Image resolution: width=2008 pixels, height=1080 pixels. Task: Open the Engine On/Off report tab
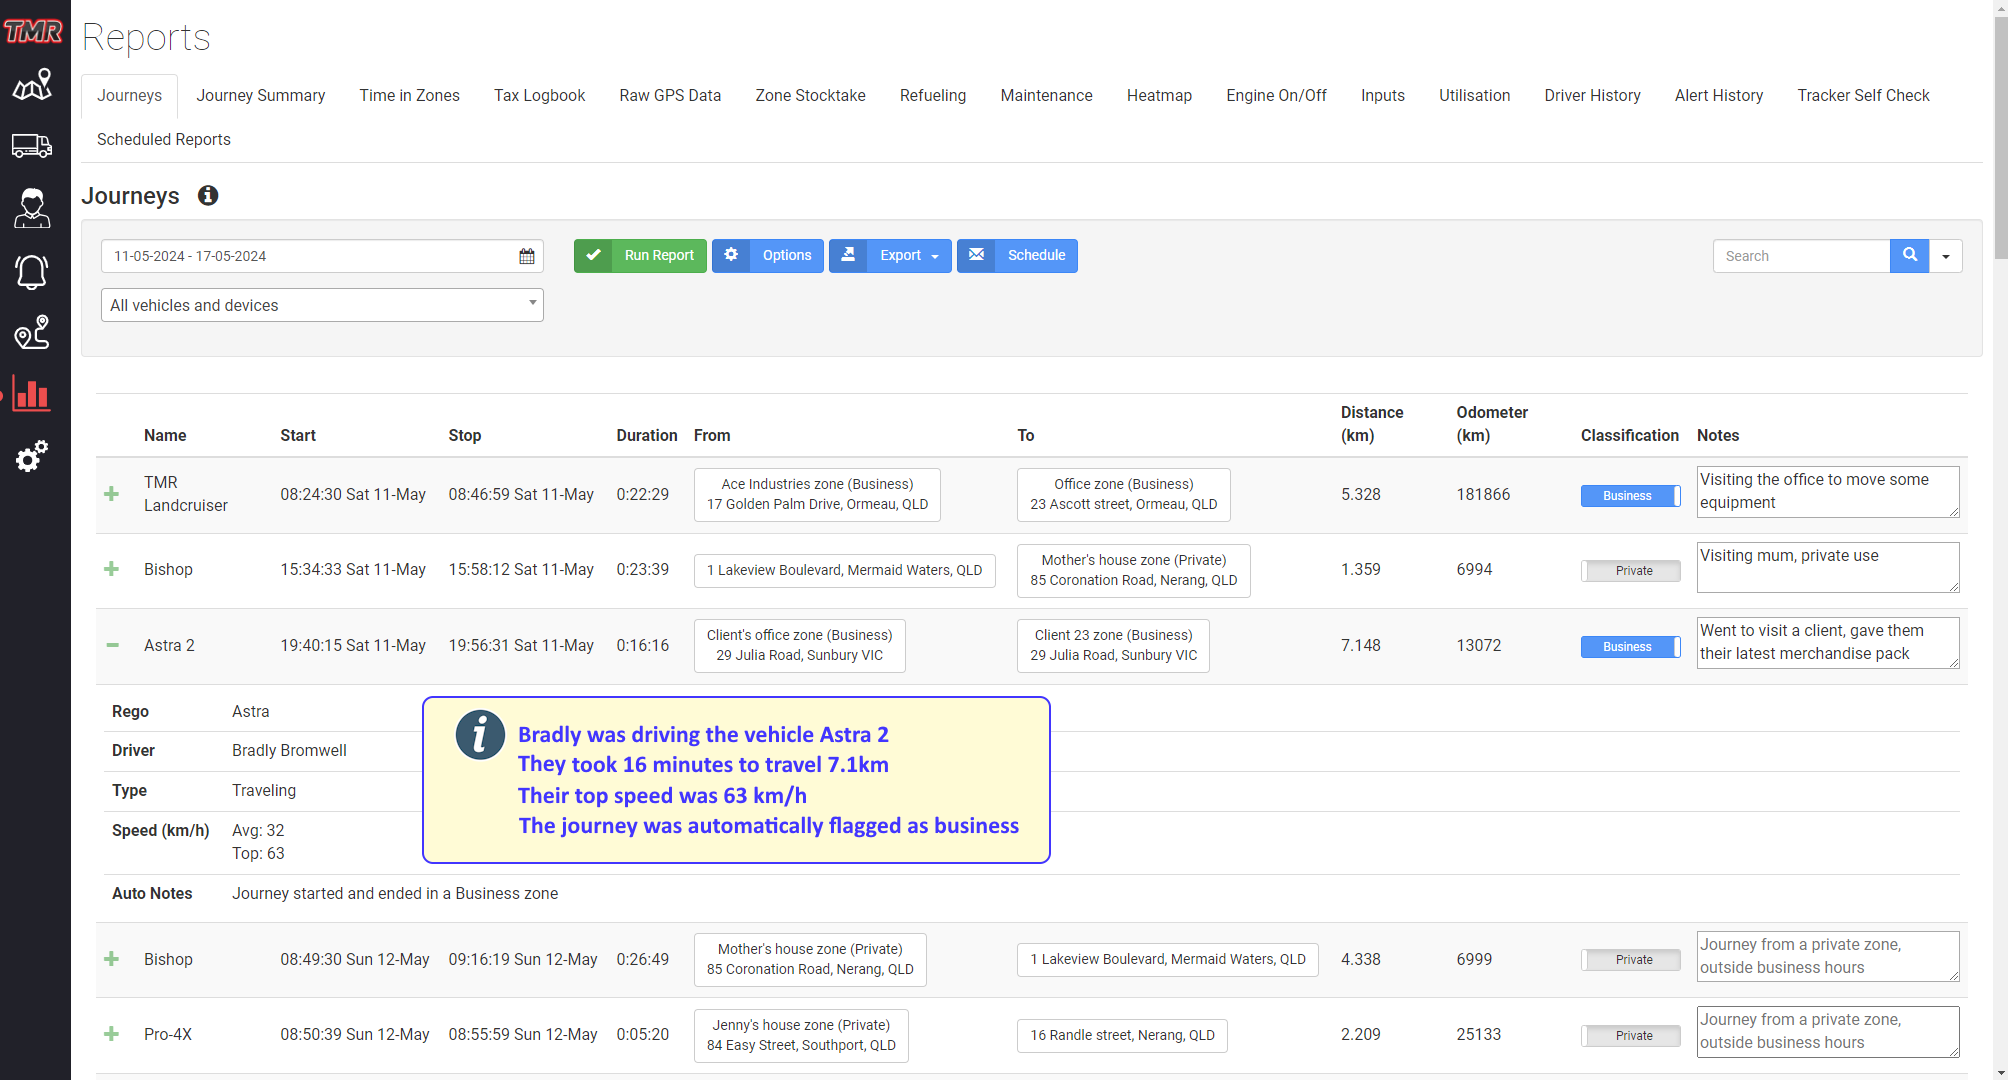(1277, 96)
